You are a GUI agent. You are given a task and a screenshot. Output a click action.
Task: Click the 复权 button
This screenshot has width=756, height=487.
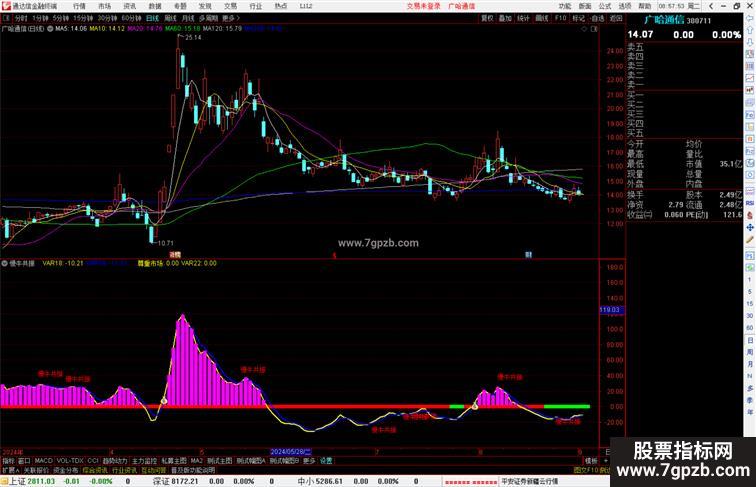pyautogui.click(x=487, y=18)
